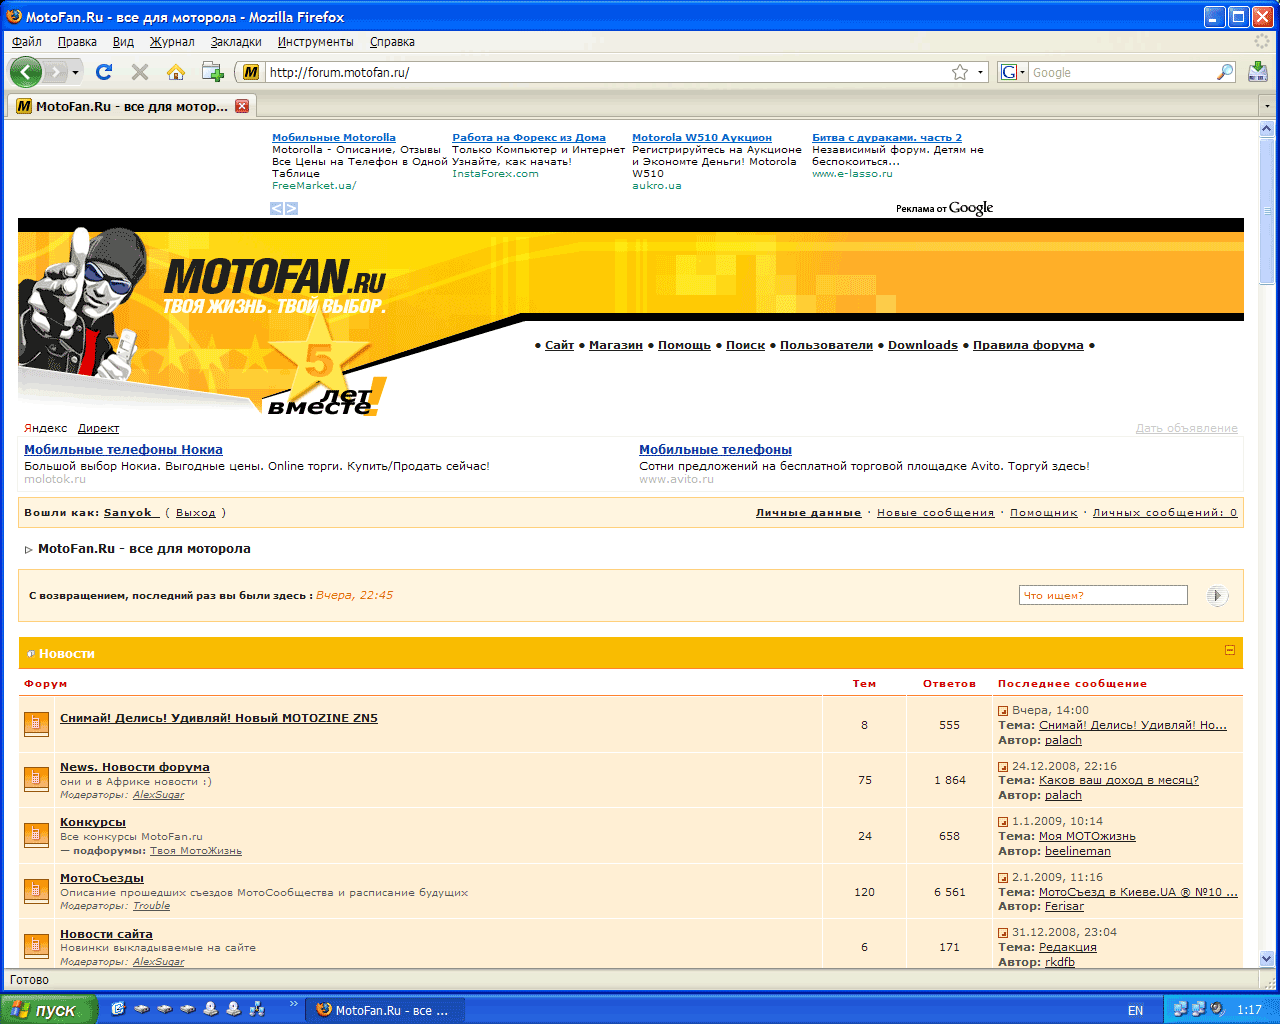Click the MotoFan.Ru logo banner

(x=274, y=285)
